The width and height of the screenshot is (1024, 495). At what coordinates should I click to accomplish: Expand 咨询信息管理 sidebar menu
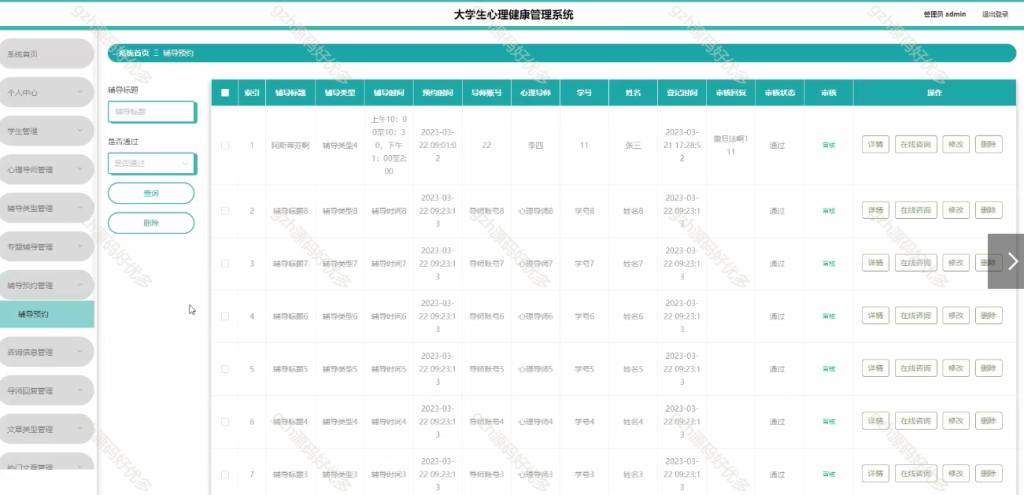47,352
